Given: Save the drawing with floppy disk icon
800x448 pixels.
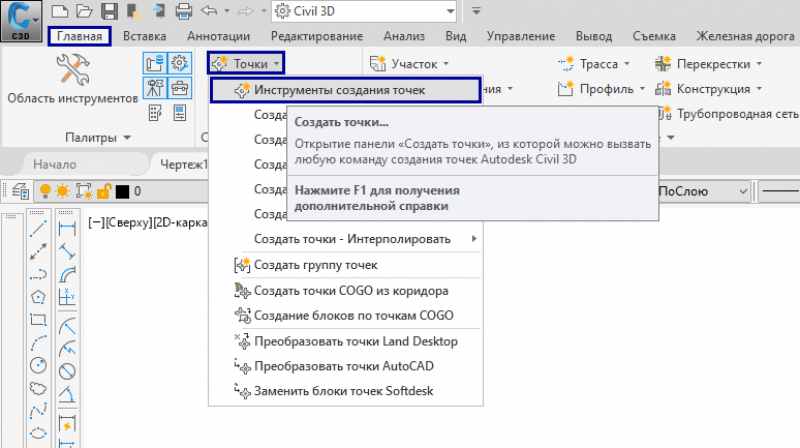Looking at the screenshot, I should tap(109, 11).
